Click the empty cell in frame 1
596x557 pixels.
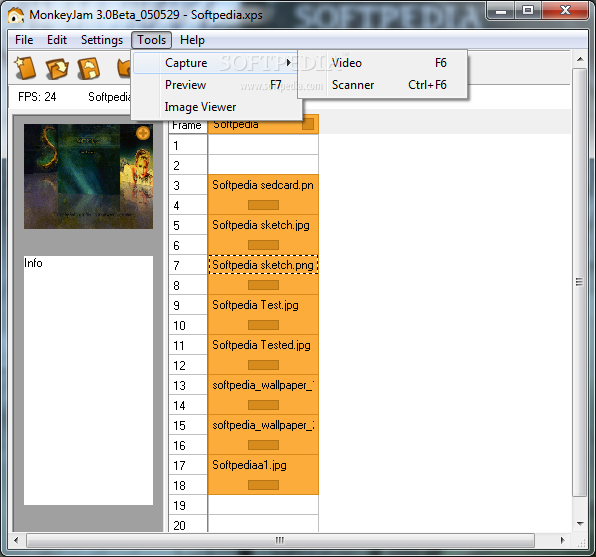[x=263, y=145]
